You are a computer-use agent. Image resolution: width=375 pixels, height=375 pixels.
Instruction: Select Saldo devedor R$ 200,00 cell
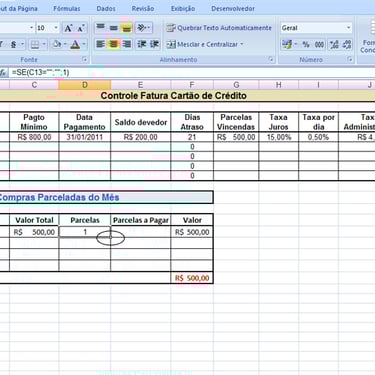[x=140, y=137]
